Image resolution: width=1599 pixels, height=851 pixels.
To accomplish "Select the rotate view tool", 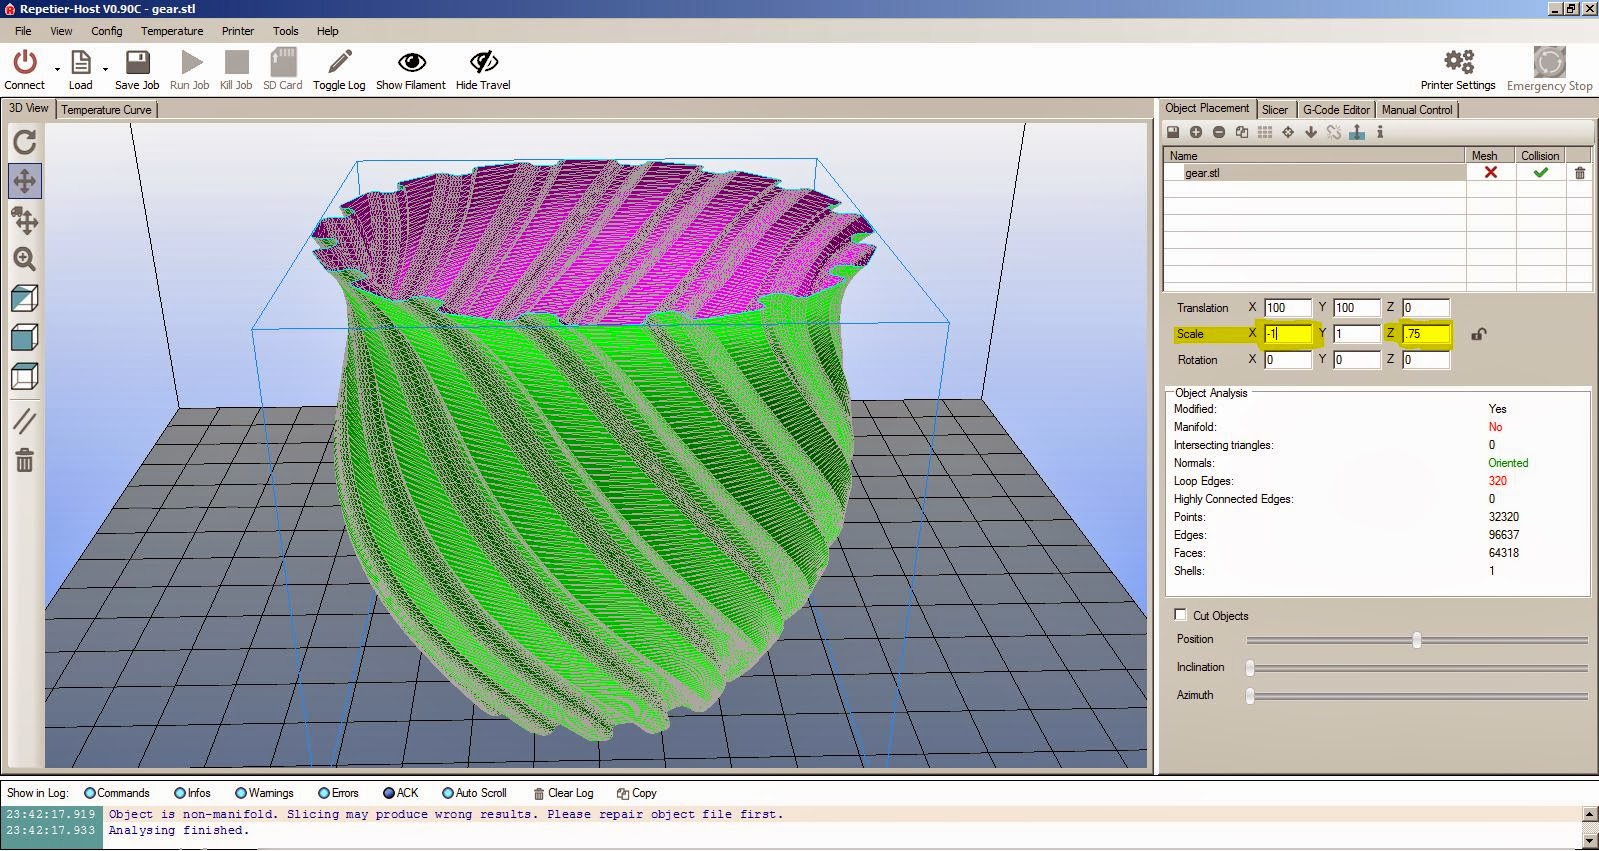I will (x=25, y=142).
